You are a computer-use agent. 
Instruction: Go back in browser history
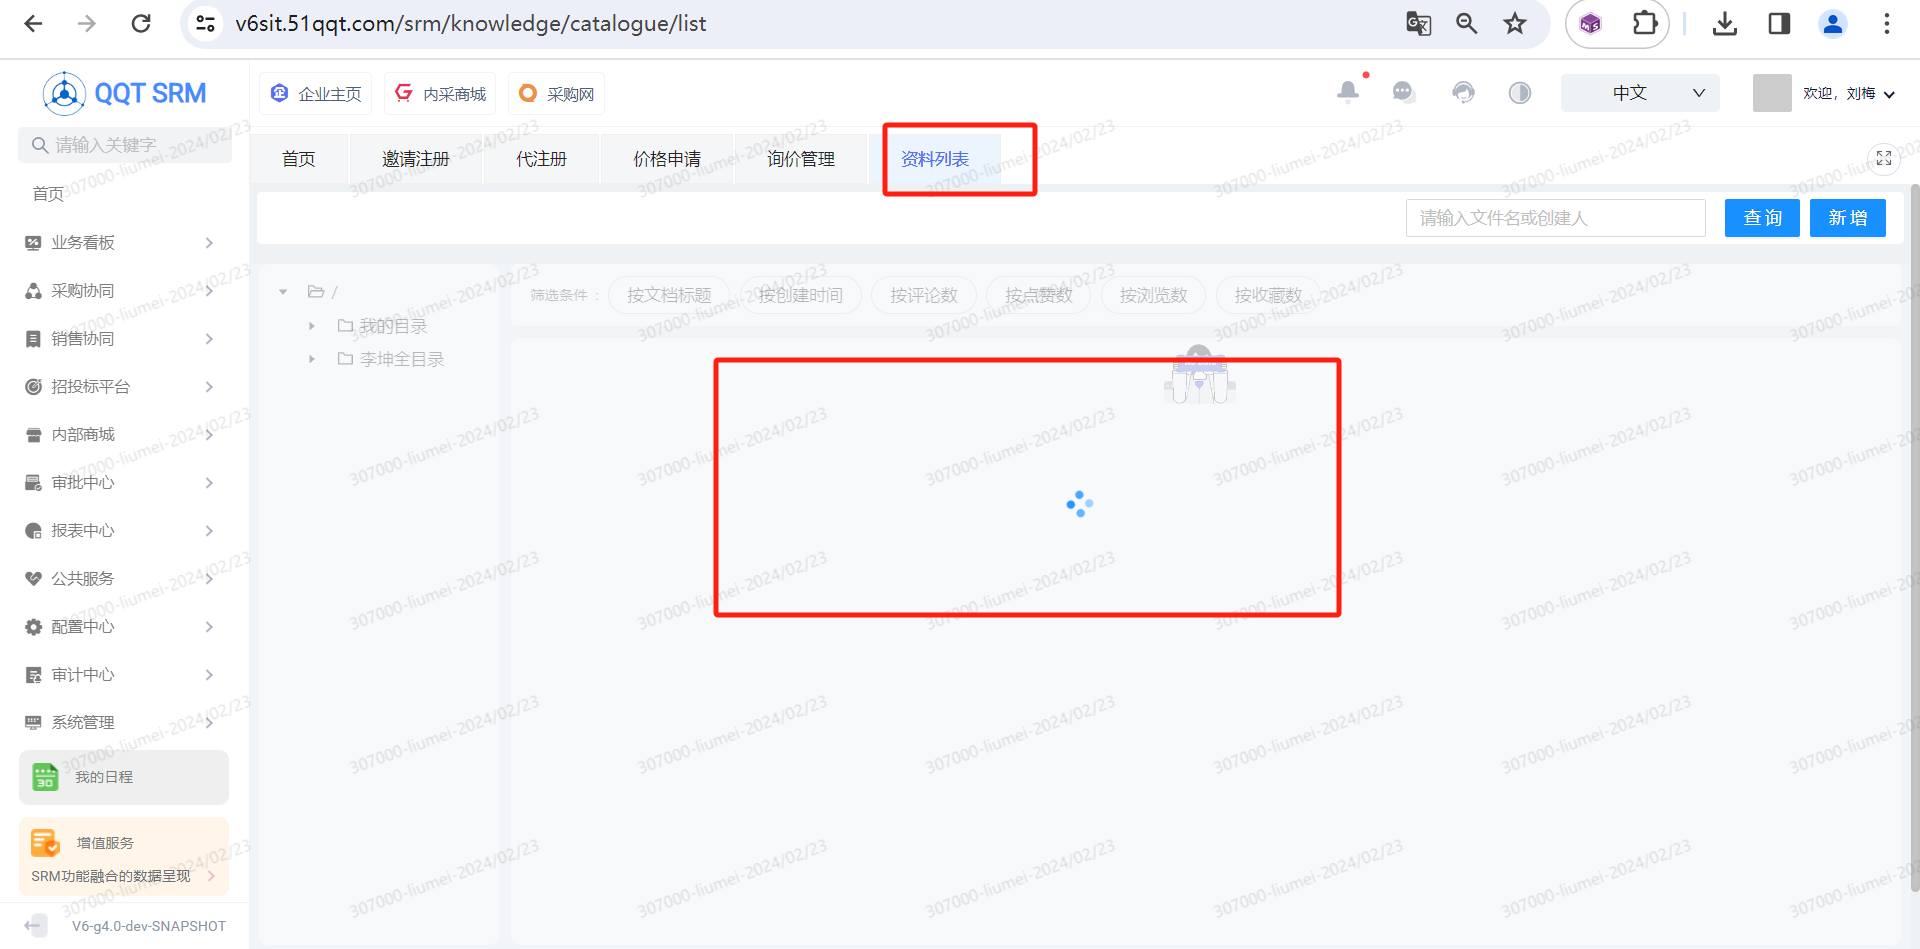(33, 23)
